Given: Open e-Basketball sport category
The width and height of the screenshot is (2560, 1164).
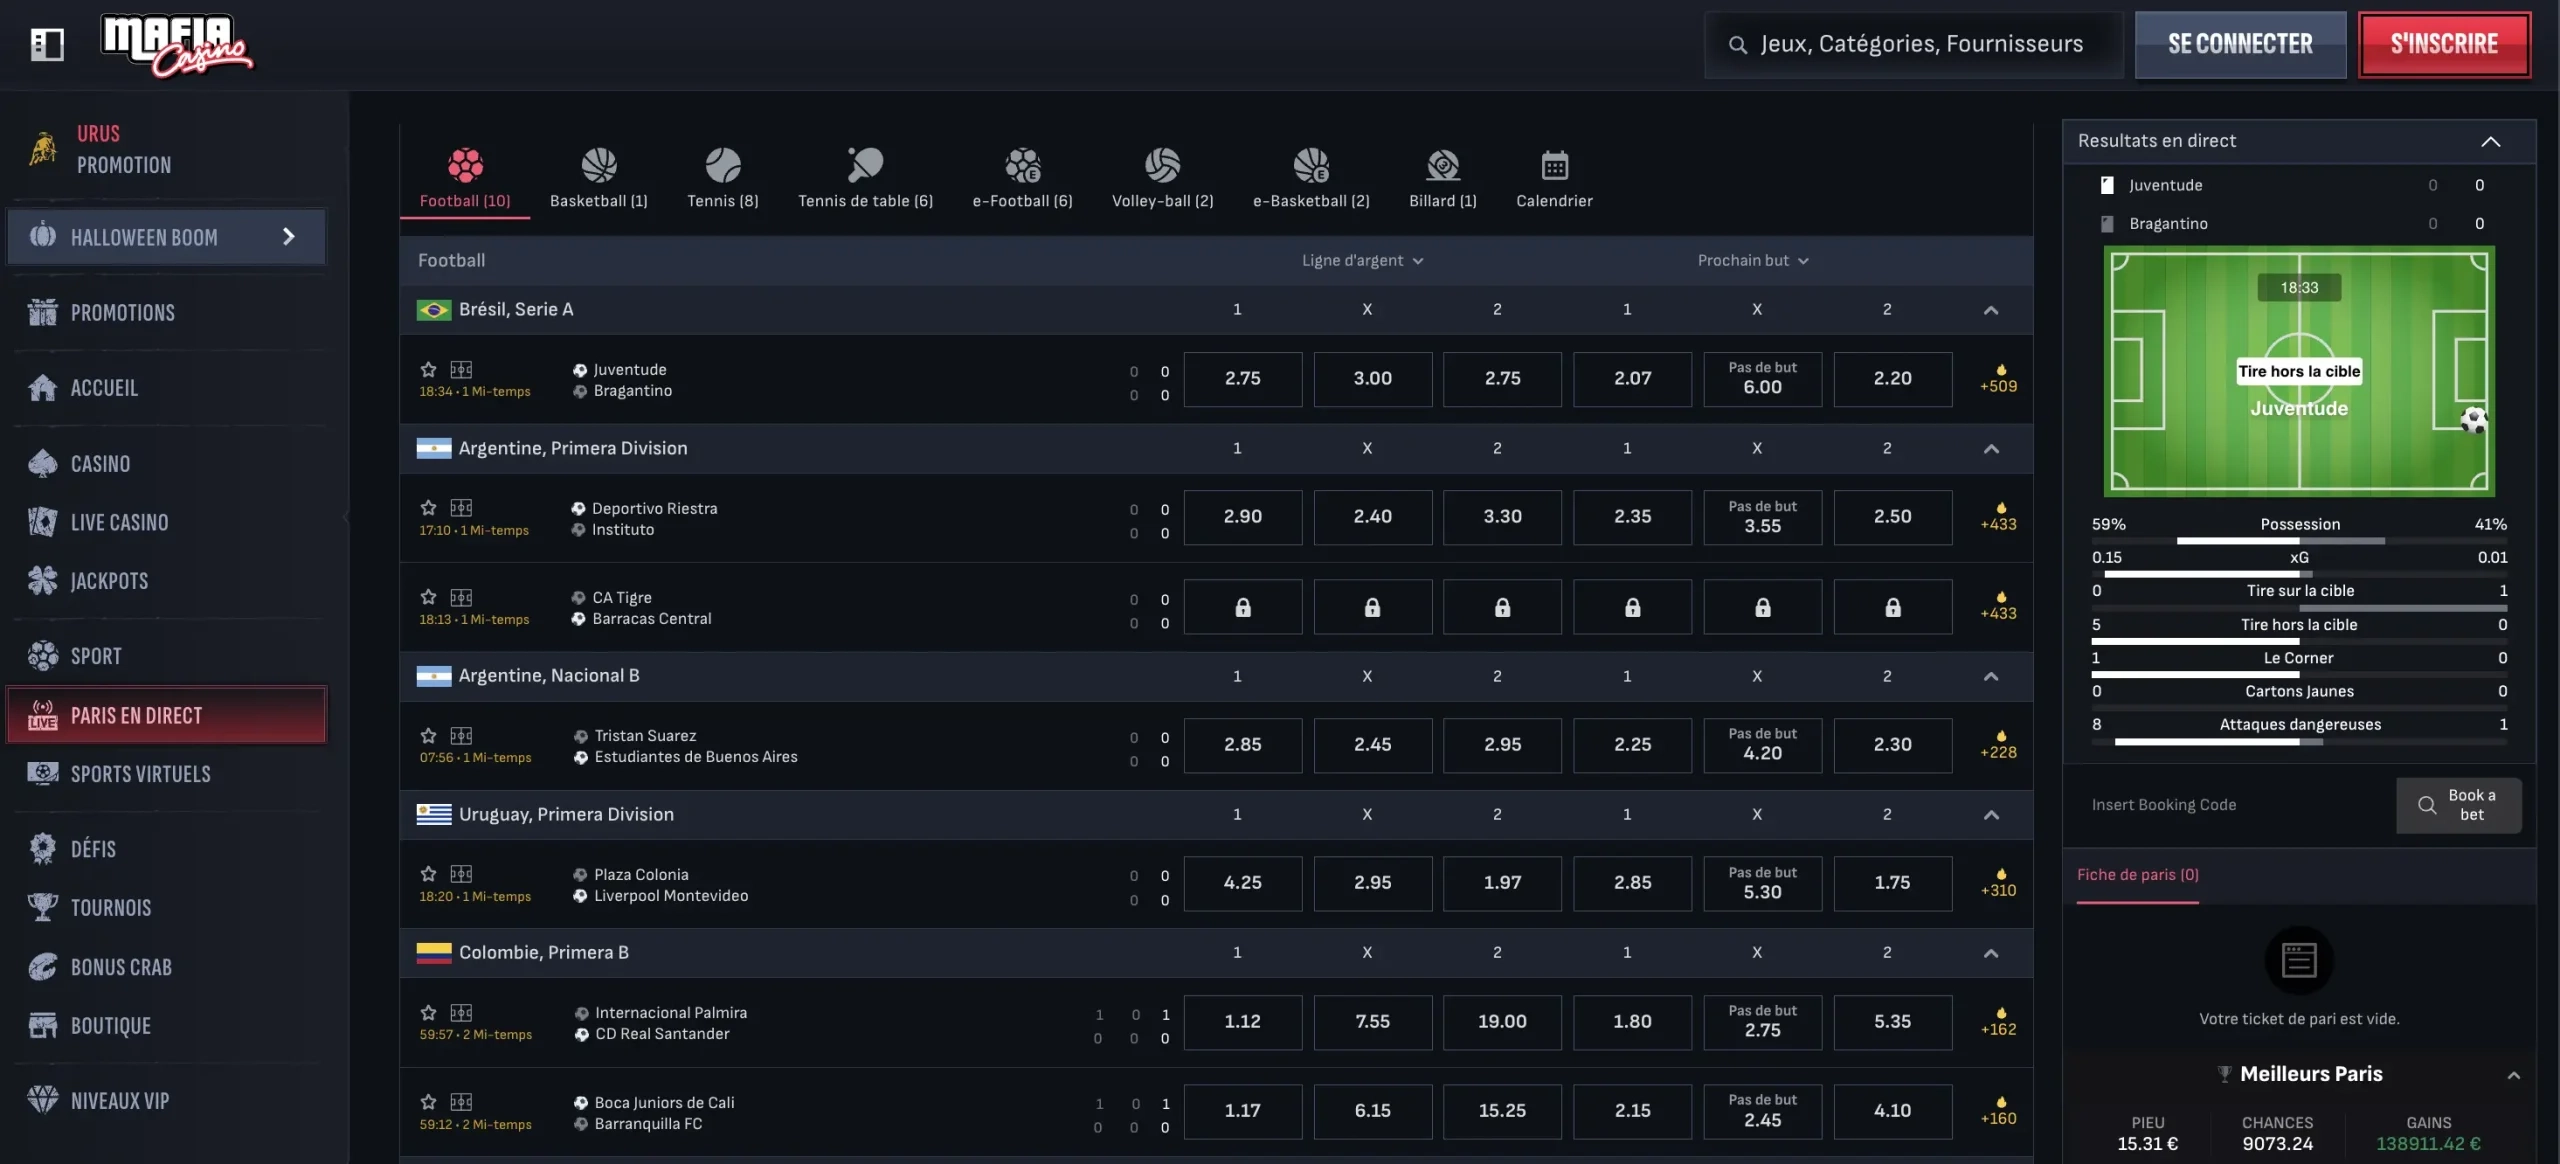Looking at the screenshot, I should (1311, 178).
